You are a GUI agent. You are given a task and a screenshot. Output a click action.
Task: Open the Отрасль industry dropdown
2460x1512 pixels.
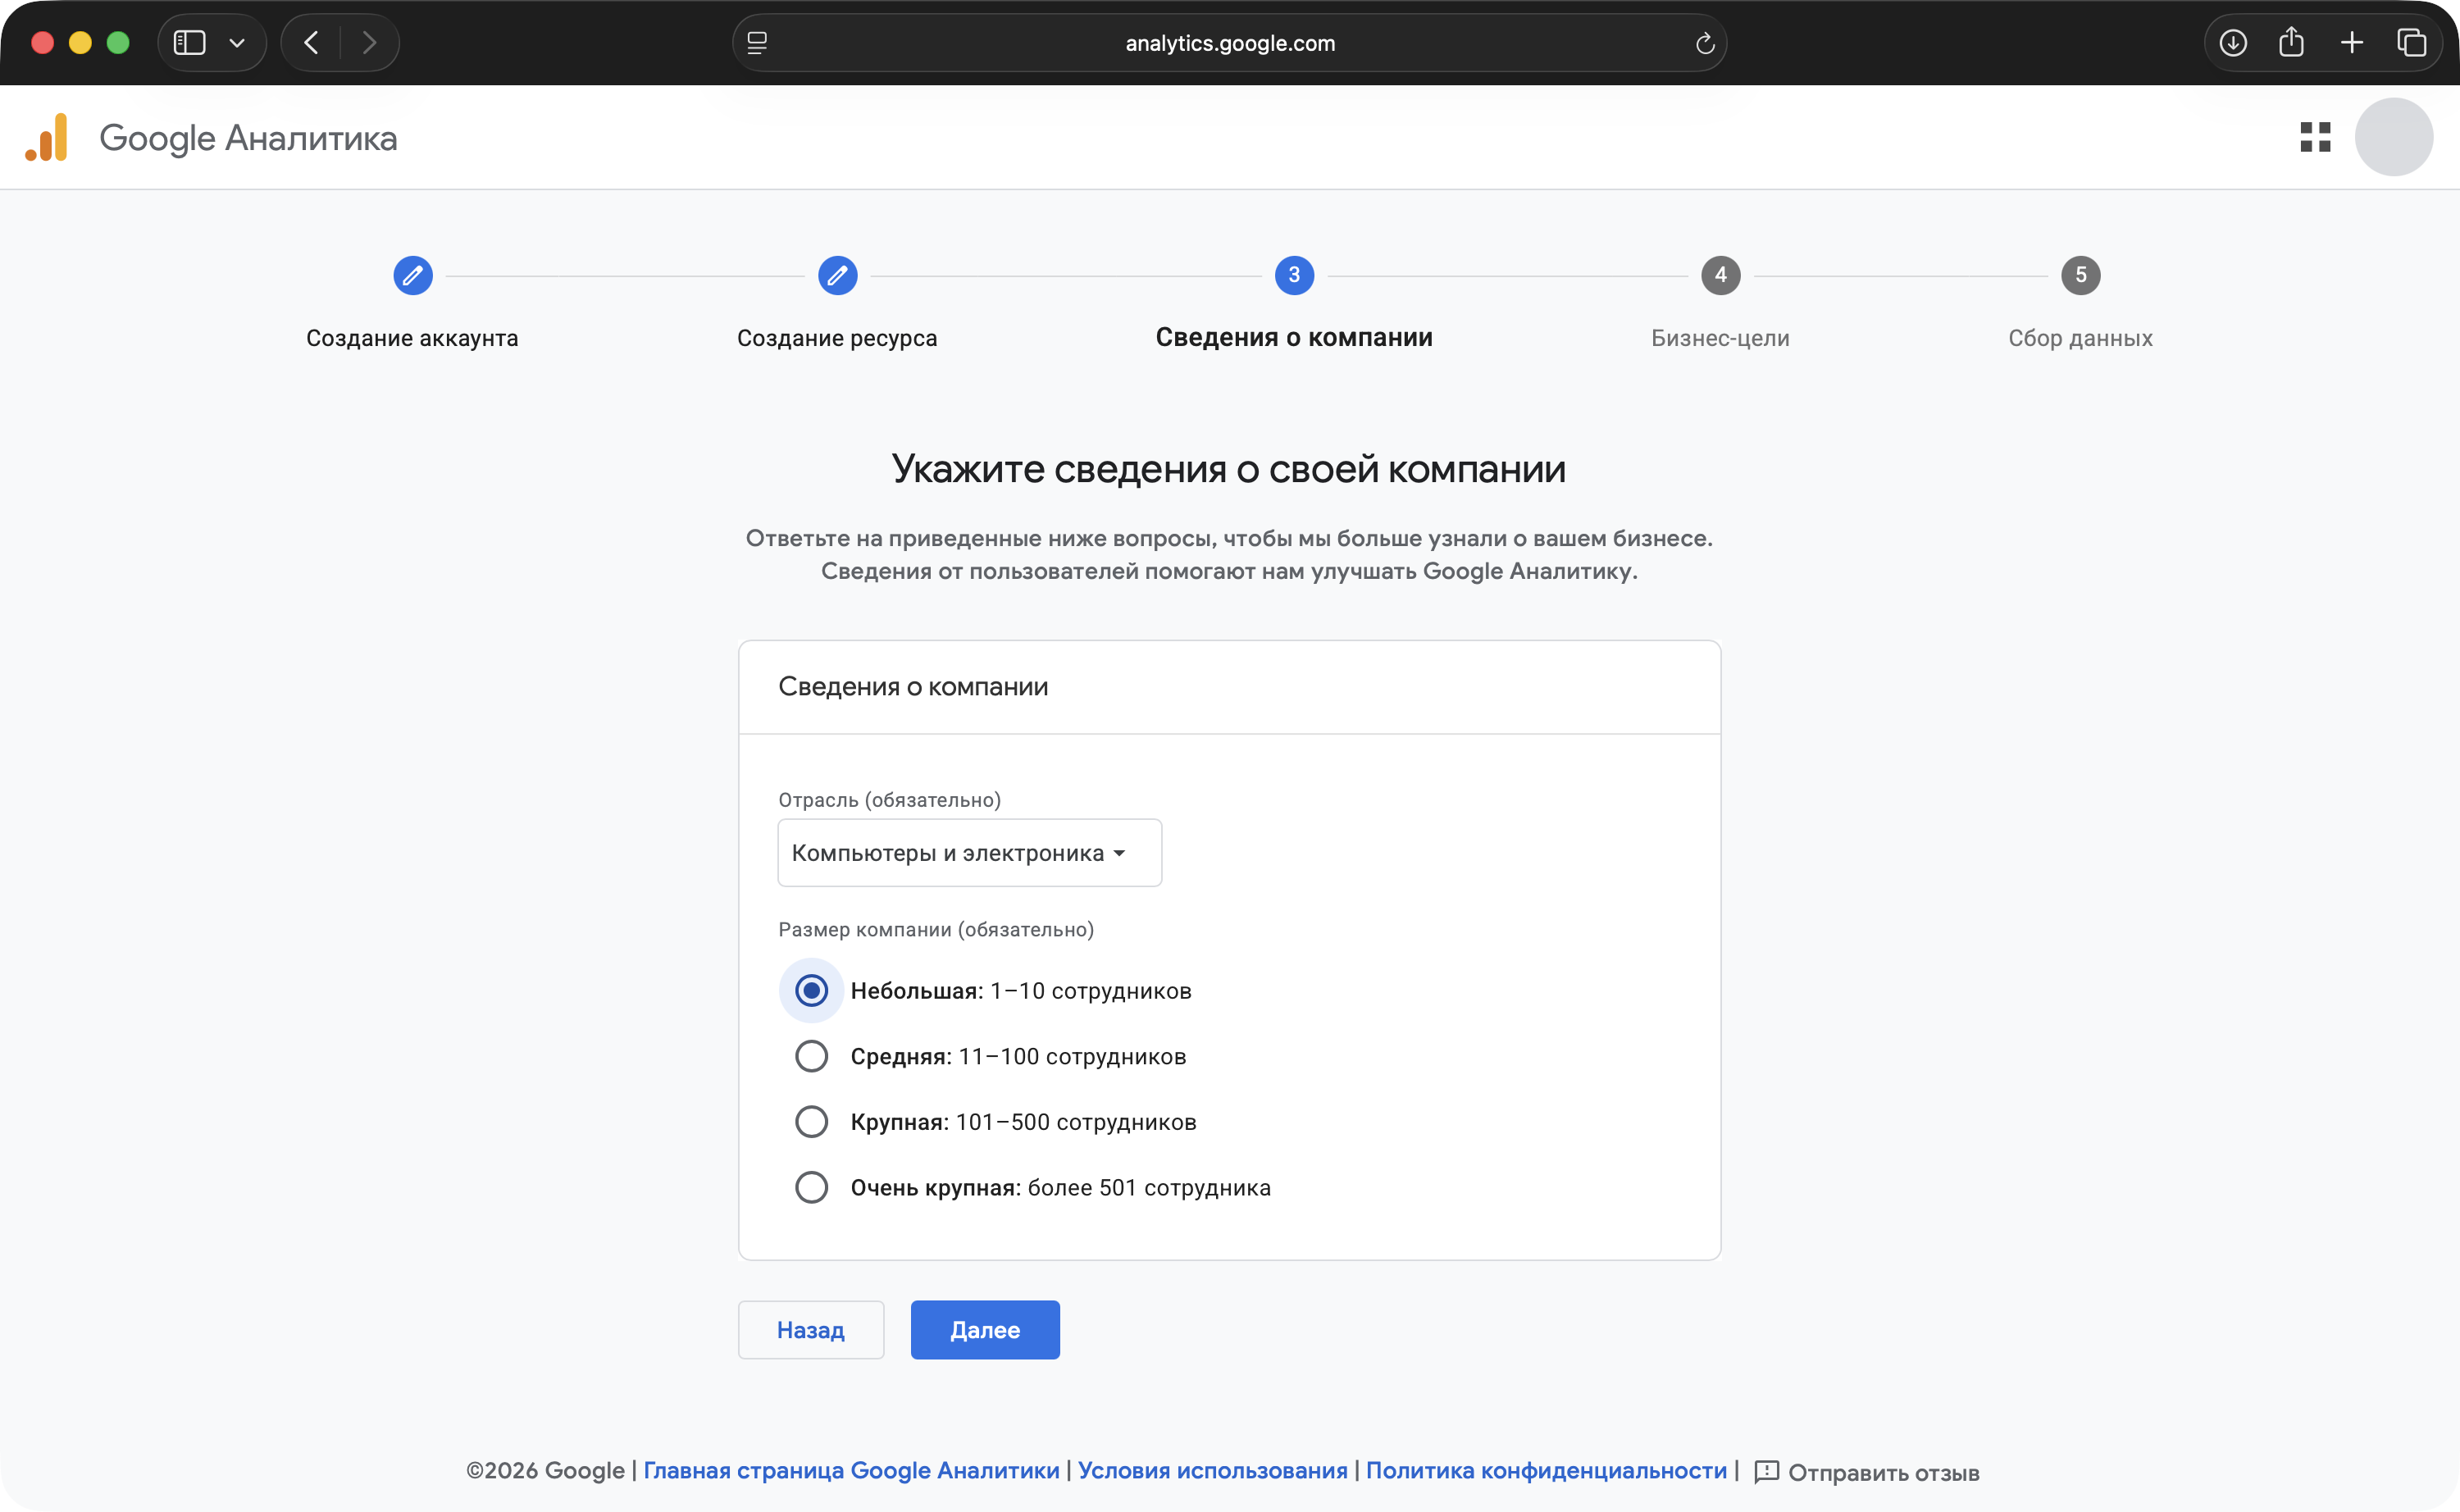click(969, 853)
